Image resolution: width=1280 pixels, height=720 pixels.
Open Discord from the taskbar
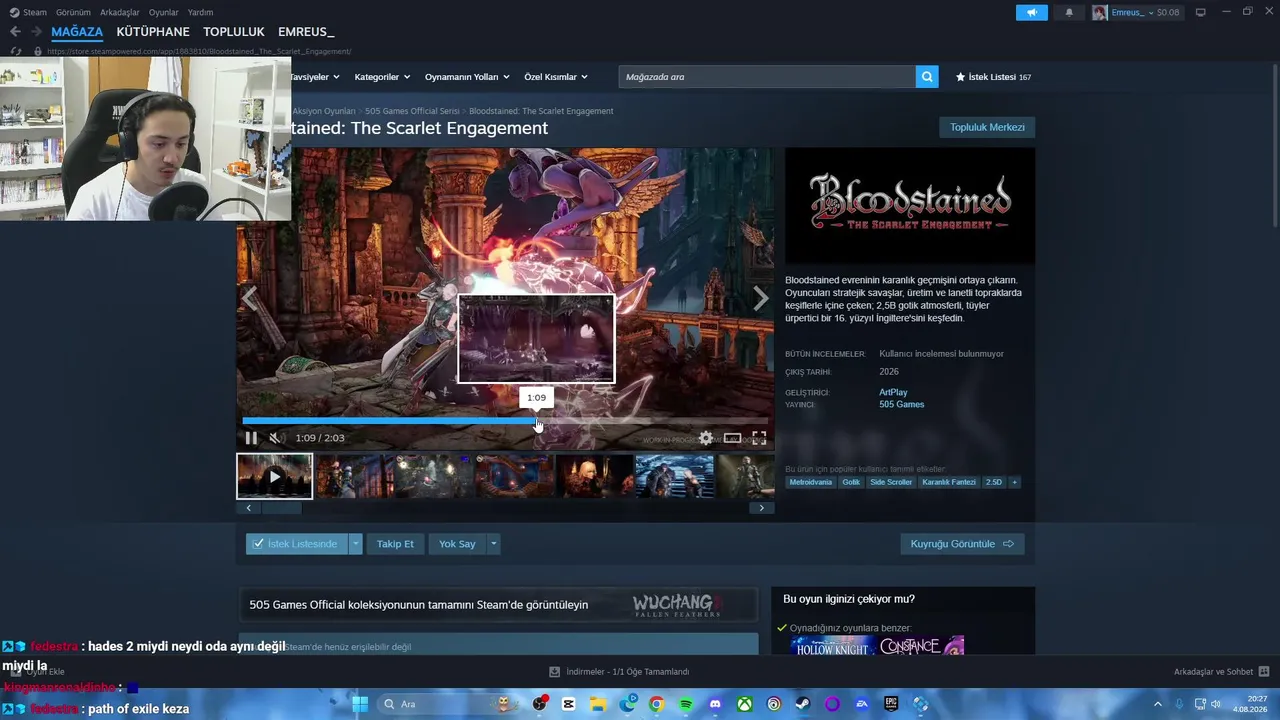click(x=715, y=704)
